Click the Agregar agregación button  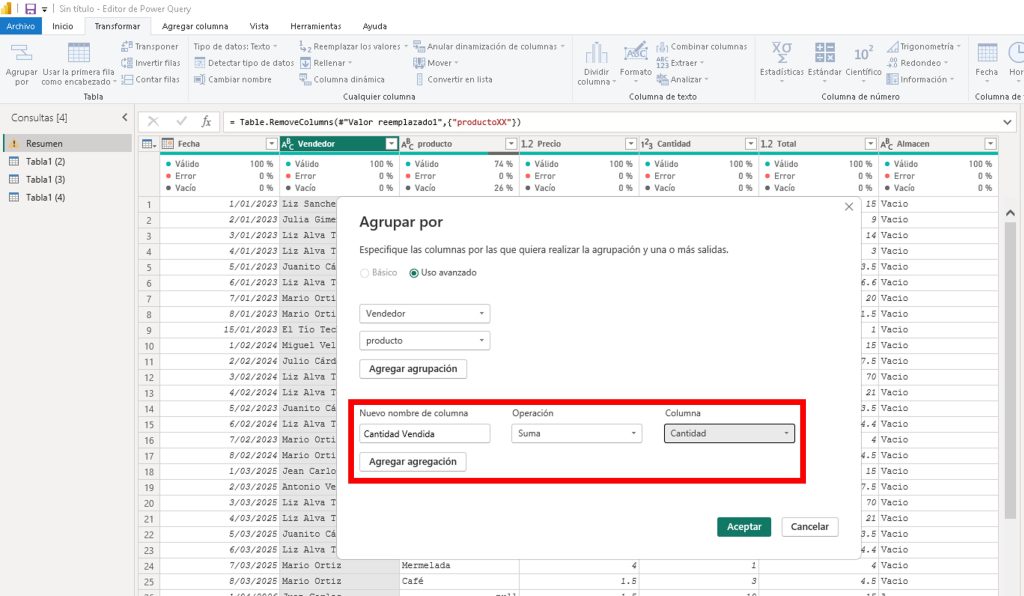click(412, 462)
